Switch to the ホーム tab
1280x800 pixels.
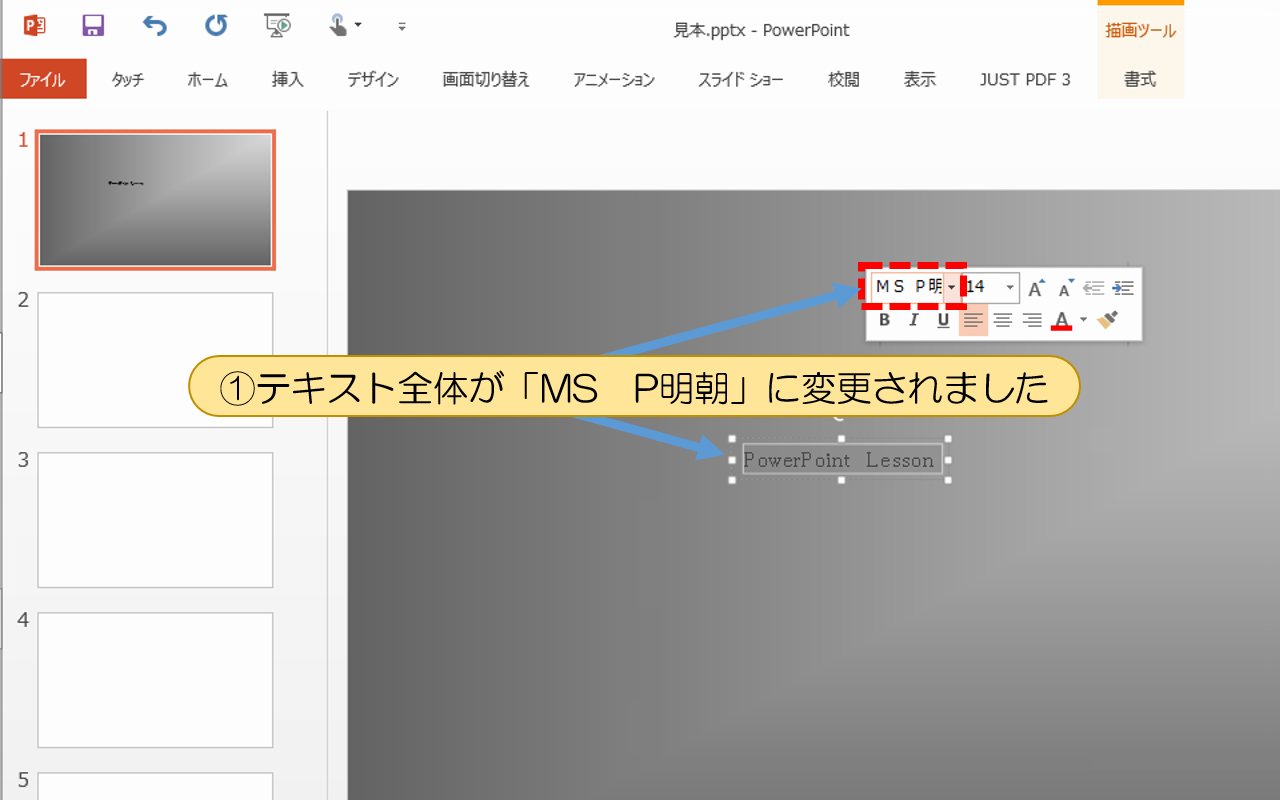(207, 80)
